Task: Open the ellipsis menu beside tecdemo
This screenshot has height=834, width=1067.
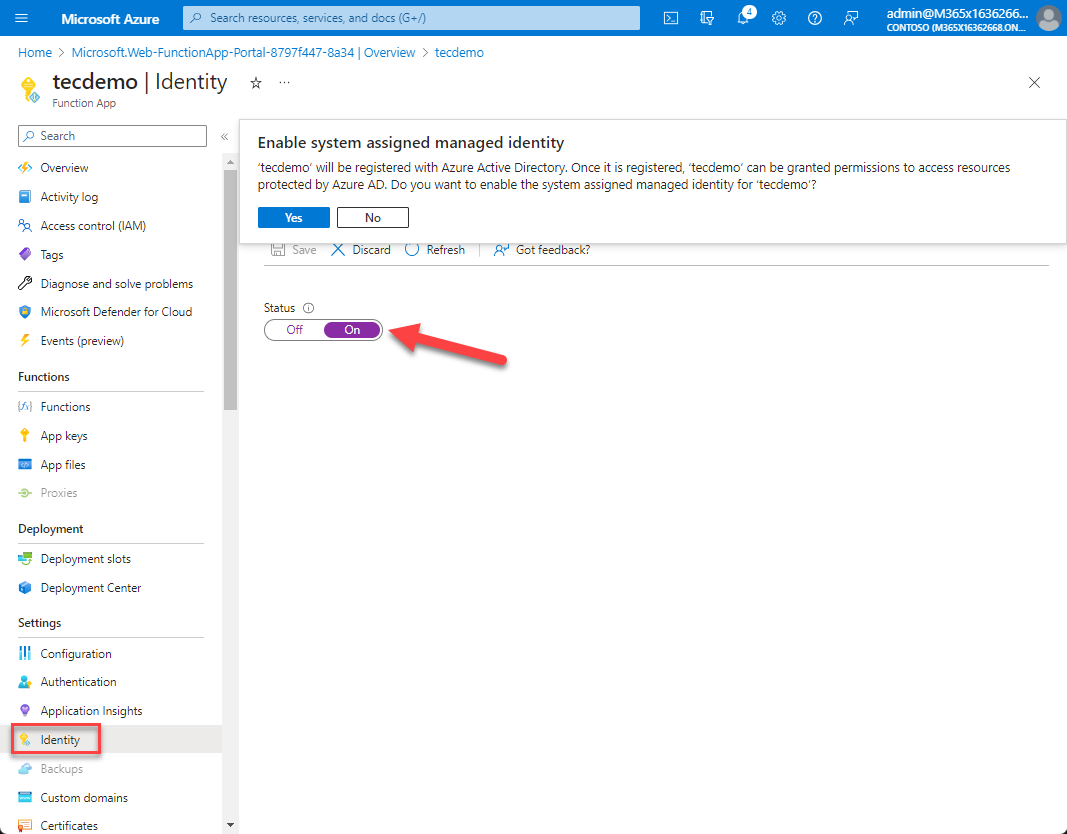Action: (284, 84)
